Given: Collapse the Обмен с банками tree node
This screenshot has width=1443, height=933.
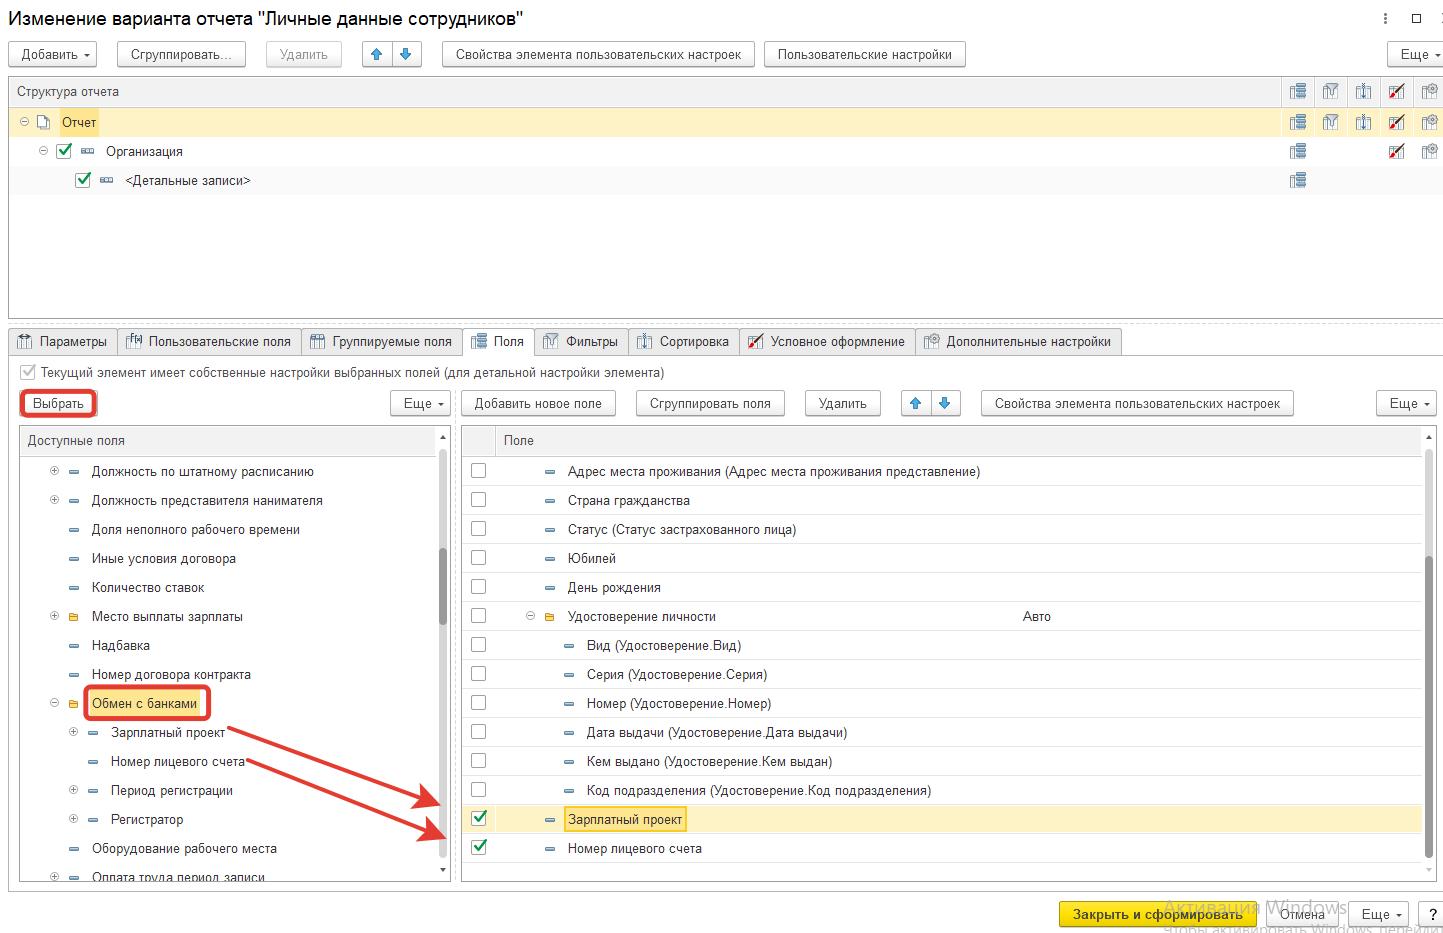Looking at the screenshot, I should click(x=55, y=703).
